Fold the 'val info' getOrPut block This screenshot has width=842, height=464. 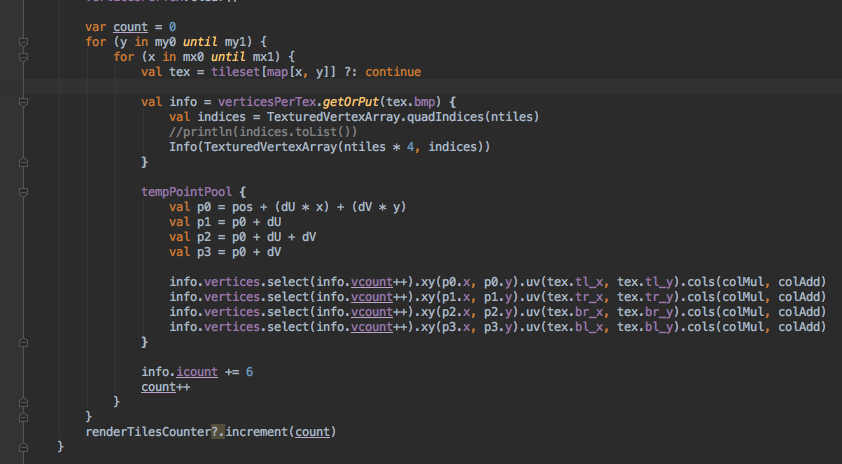coord(23,102)
